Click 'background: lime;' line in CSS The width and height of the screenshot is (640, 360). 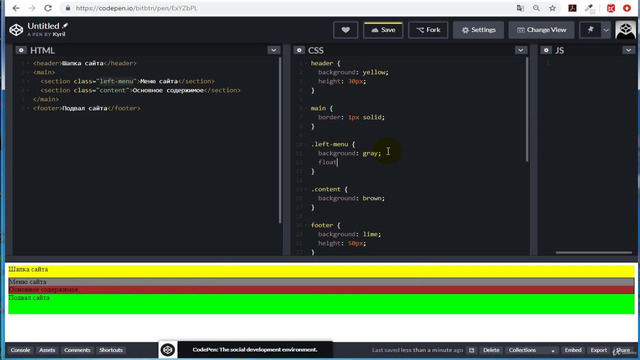click(x=350, y=234)
